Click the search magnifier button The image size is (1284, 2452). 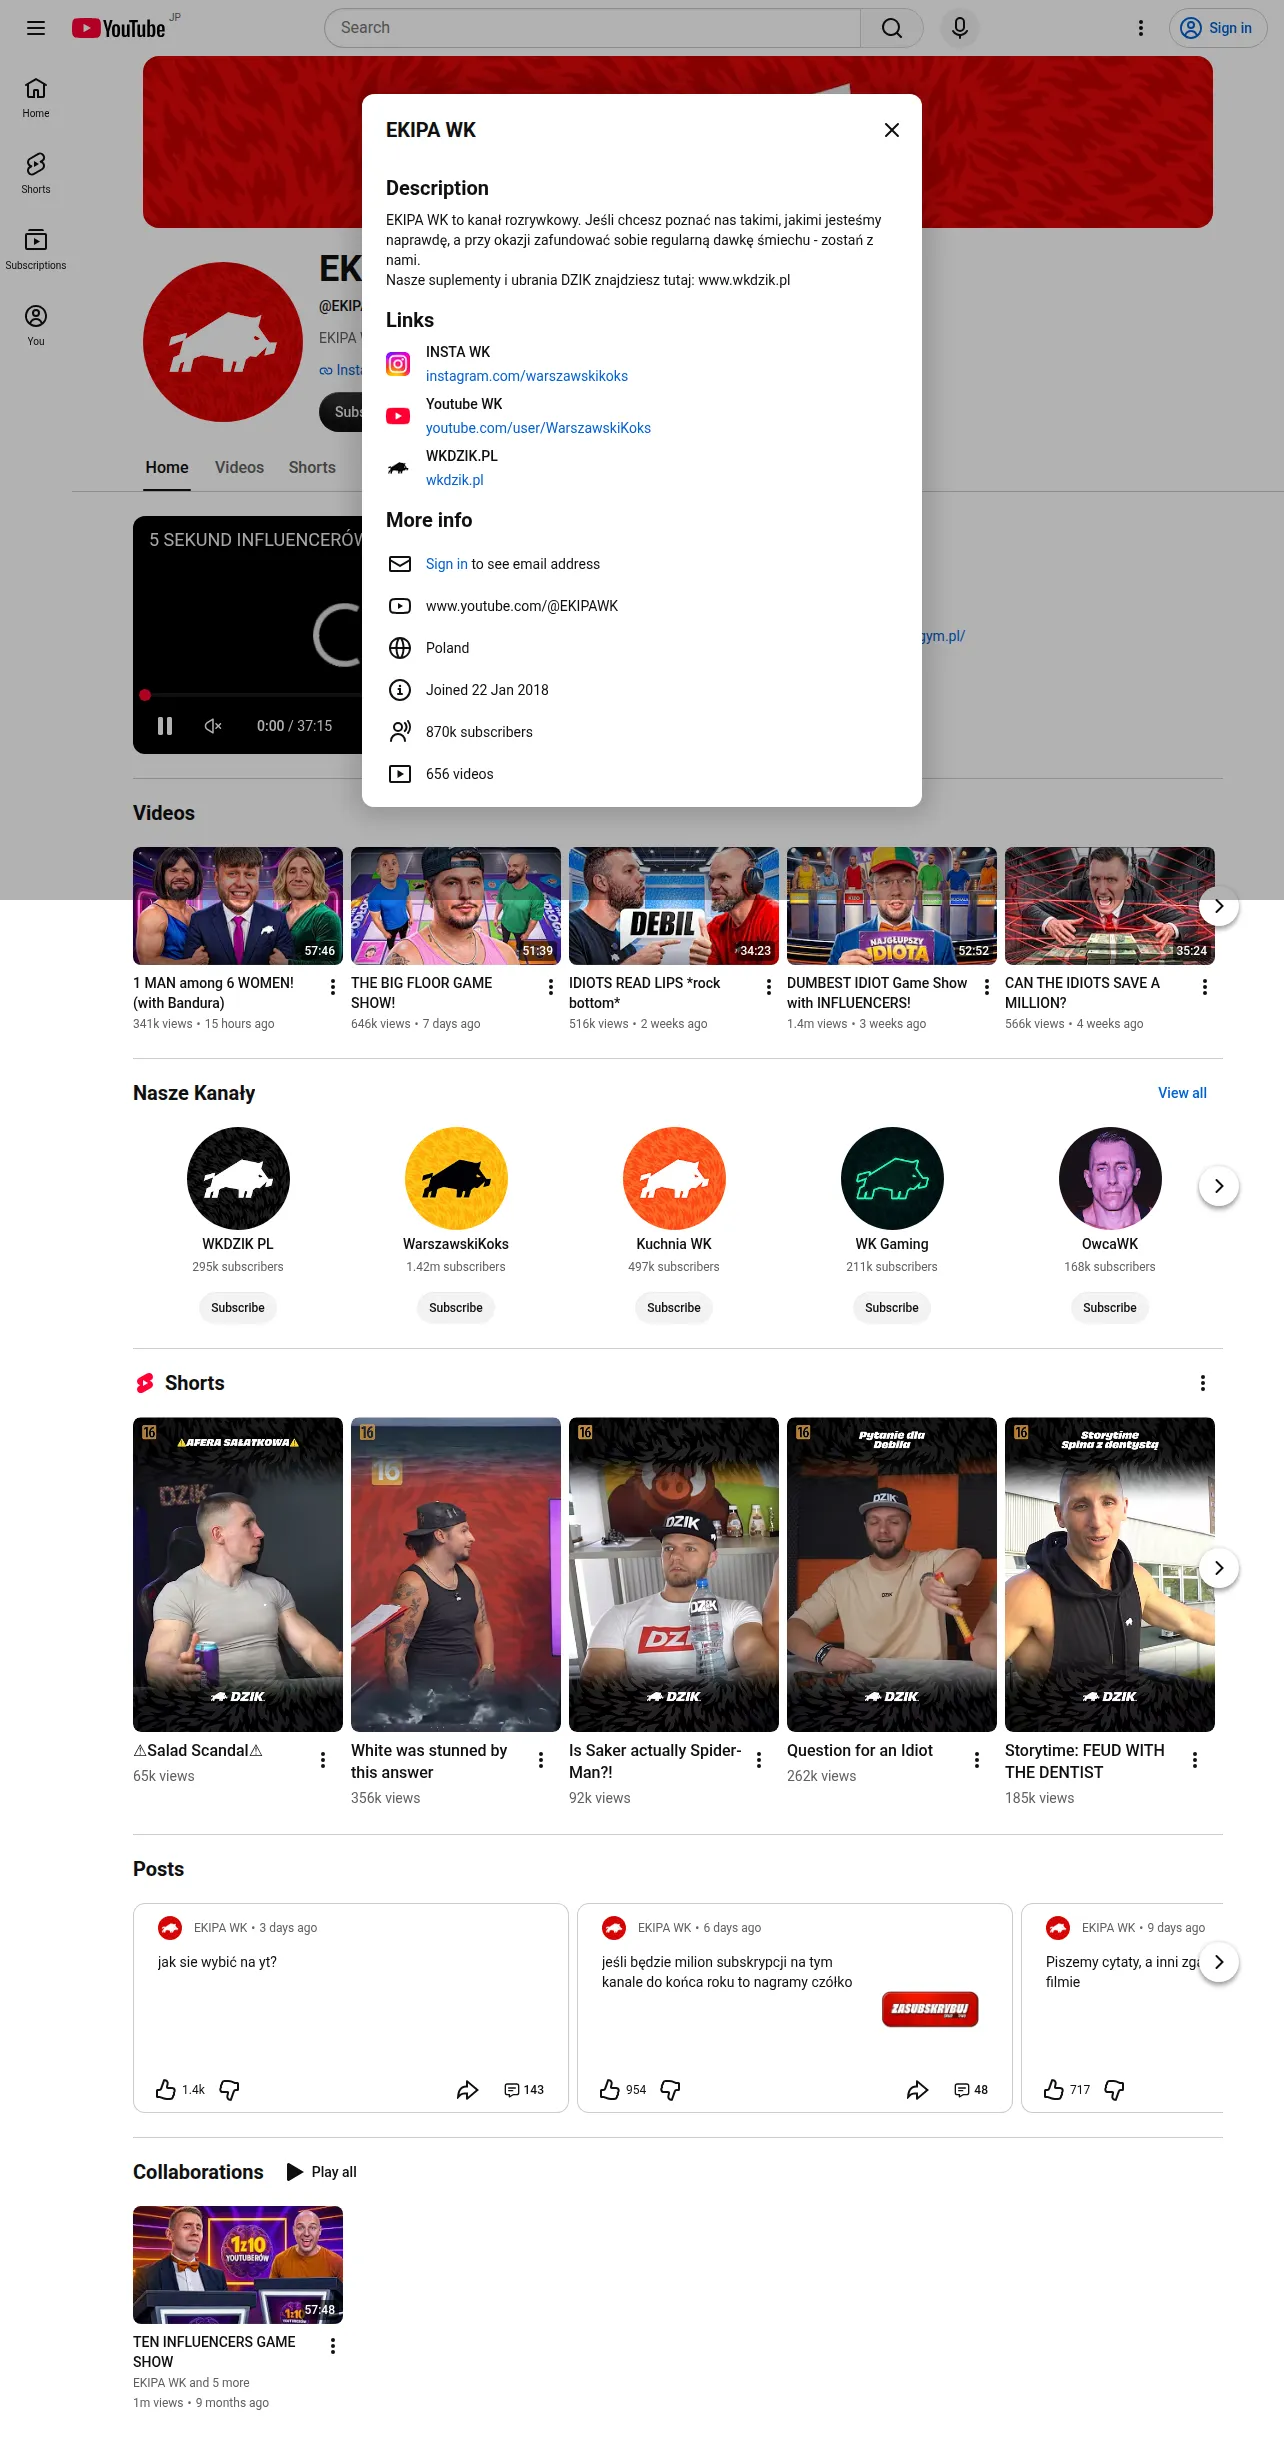tap(892, 28)
